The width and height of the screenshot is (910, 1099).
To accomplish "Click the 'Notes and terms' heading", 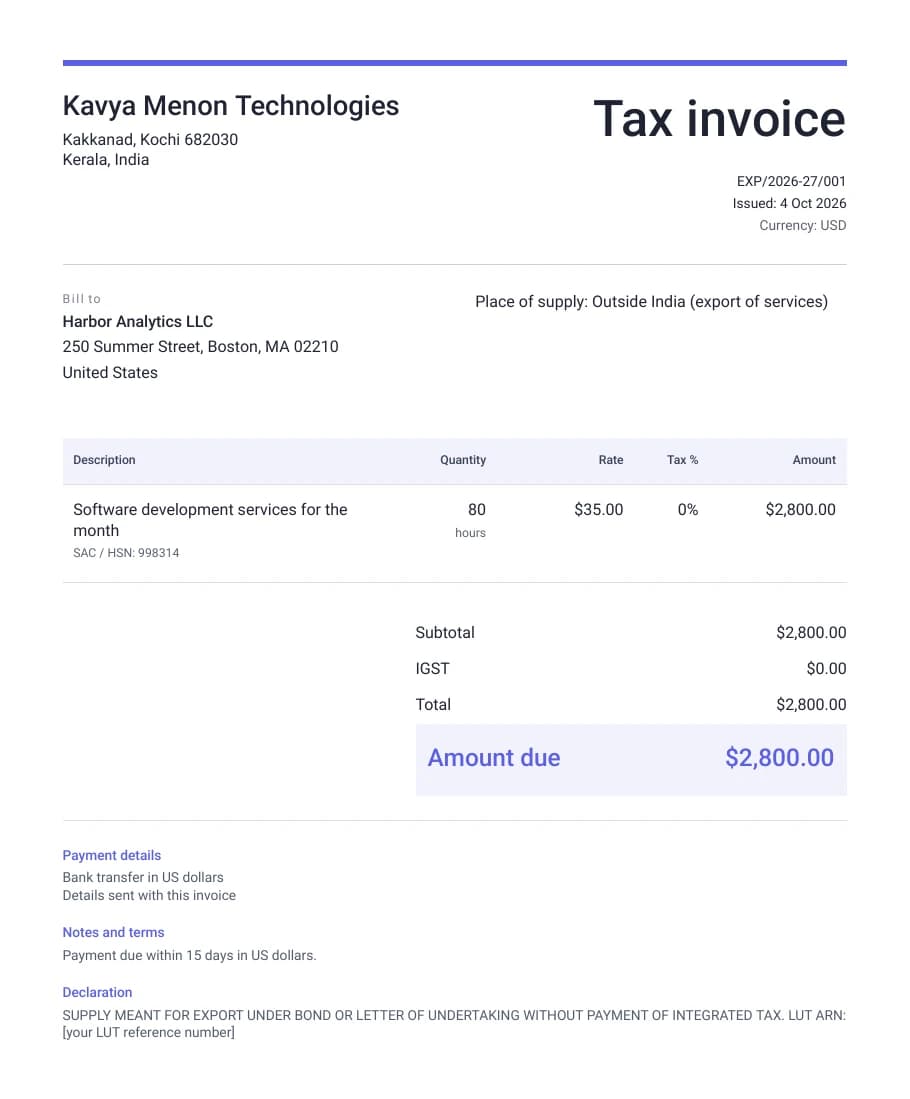I will (114, 933).
